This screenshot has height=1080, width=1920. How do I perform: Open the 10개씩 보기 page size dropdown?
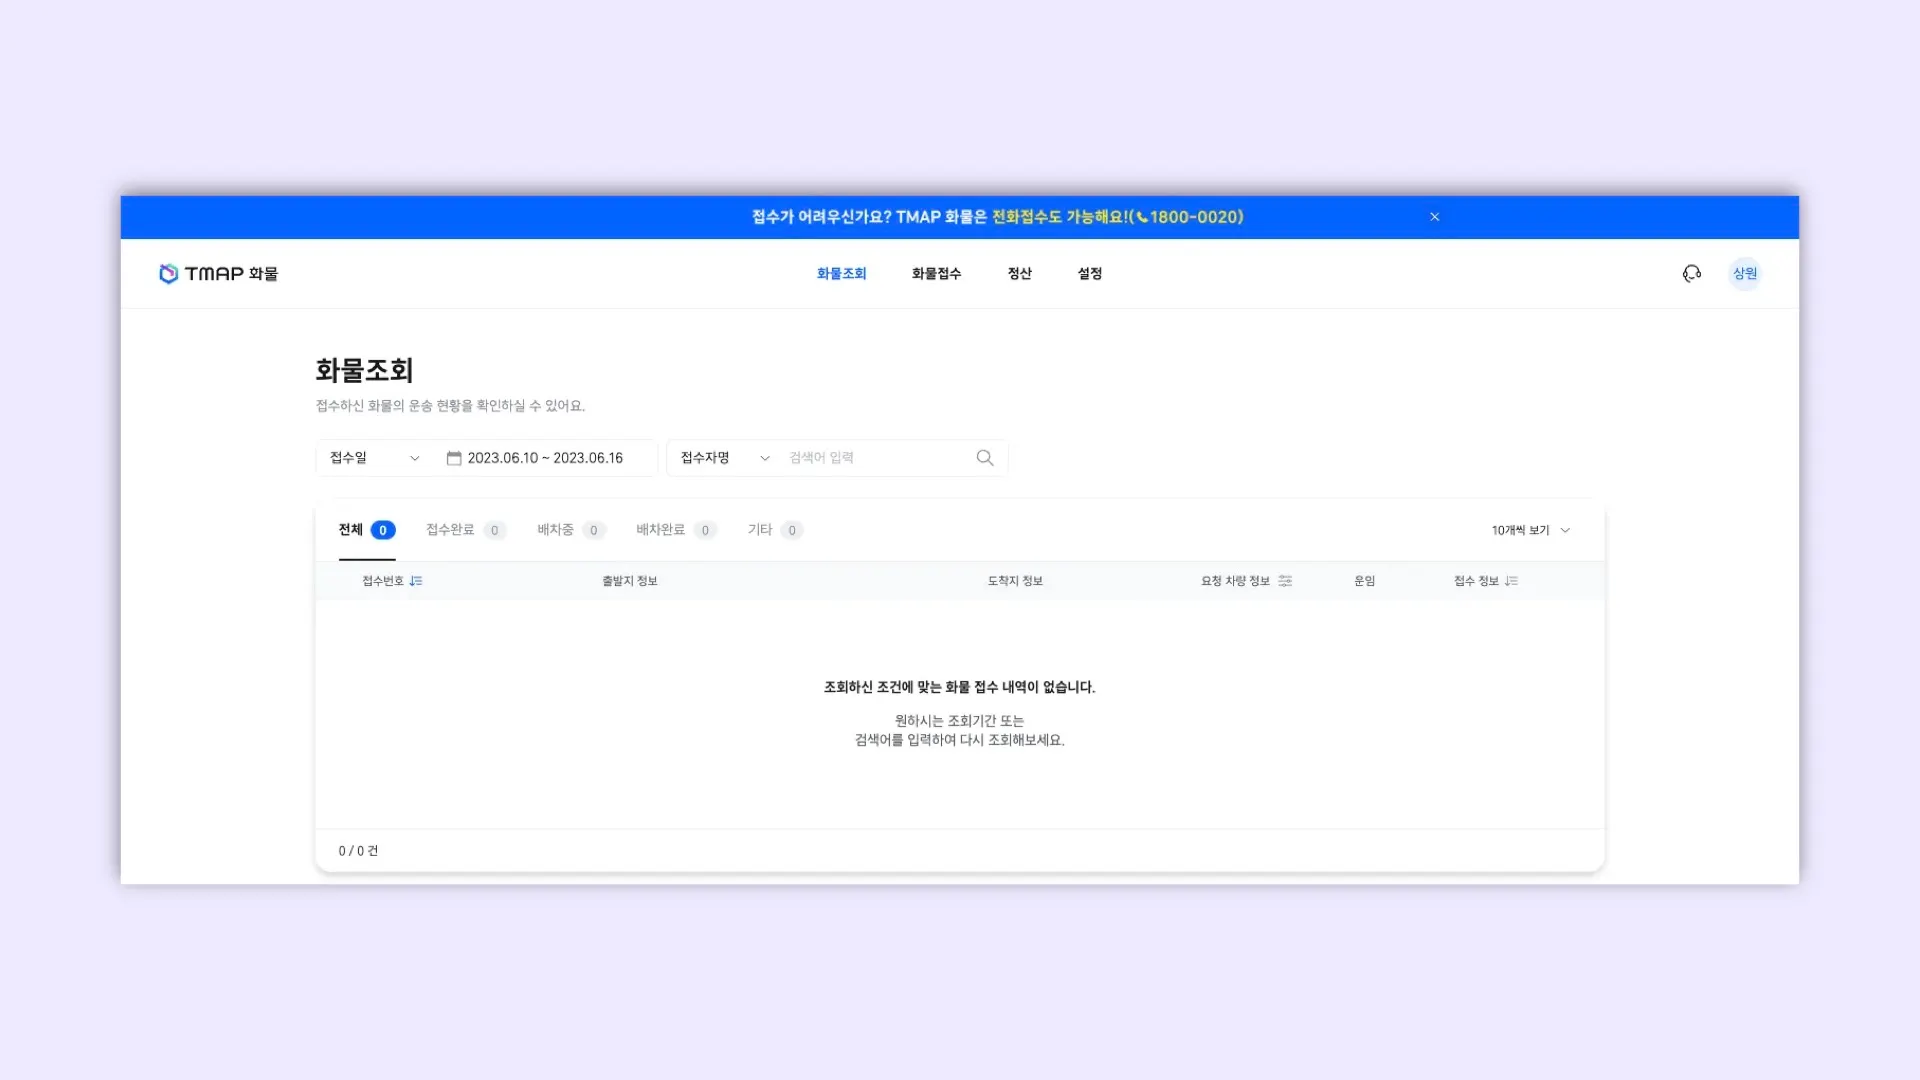(1530, 530)
